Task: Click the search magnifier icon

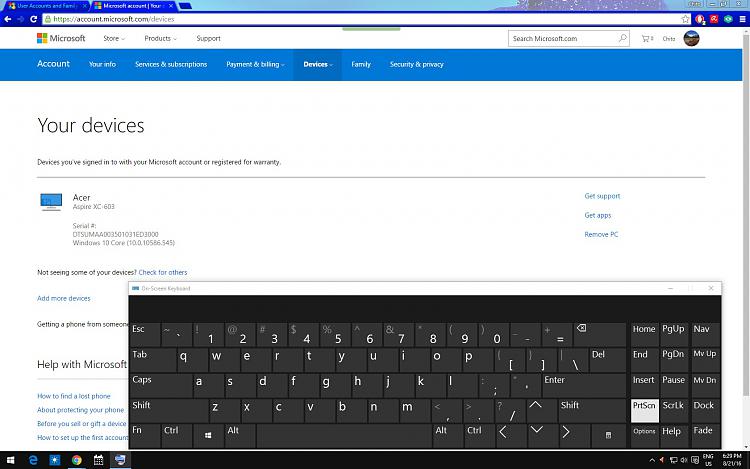Action: click(622, 38)
